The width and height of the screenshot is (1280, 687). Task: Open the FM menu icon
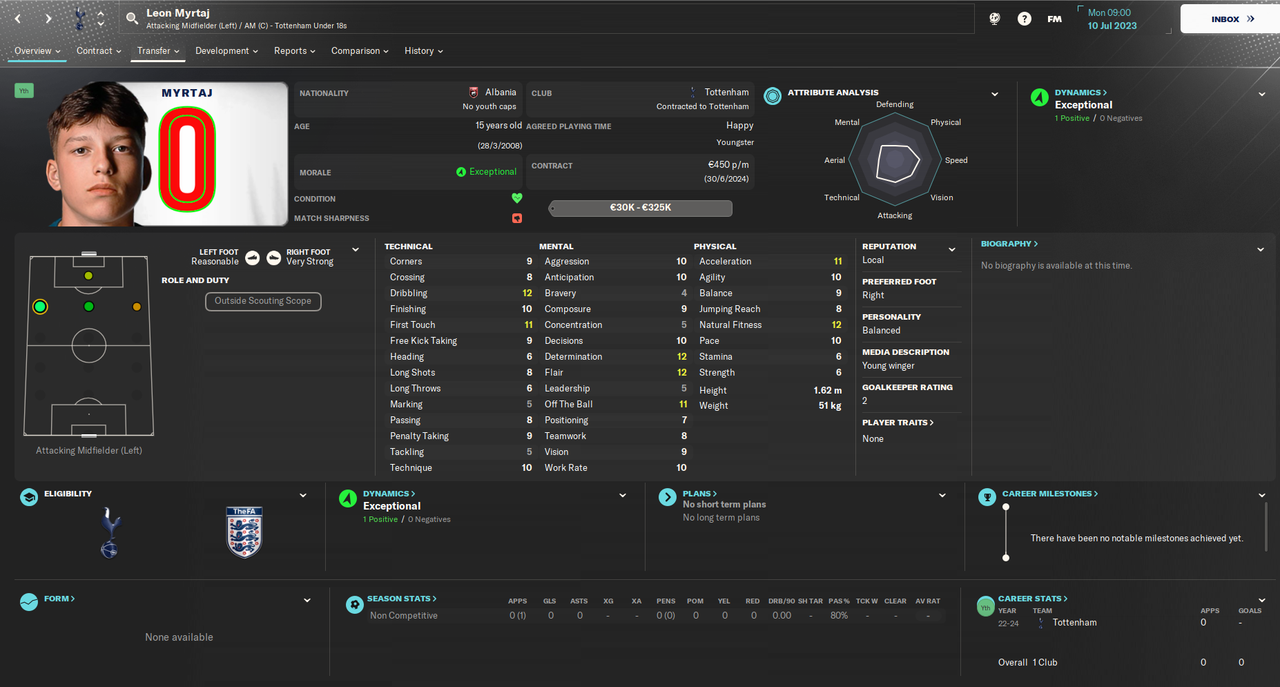coord(1054,18)
